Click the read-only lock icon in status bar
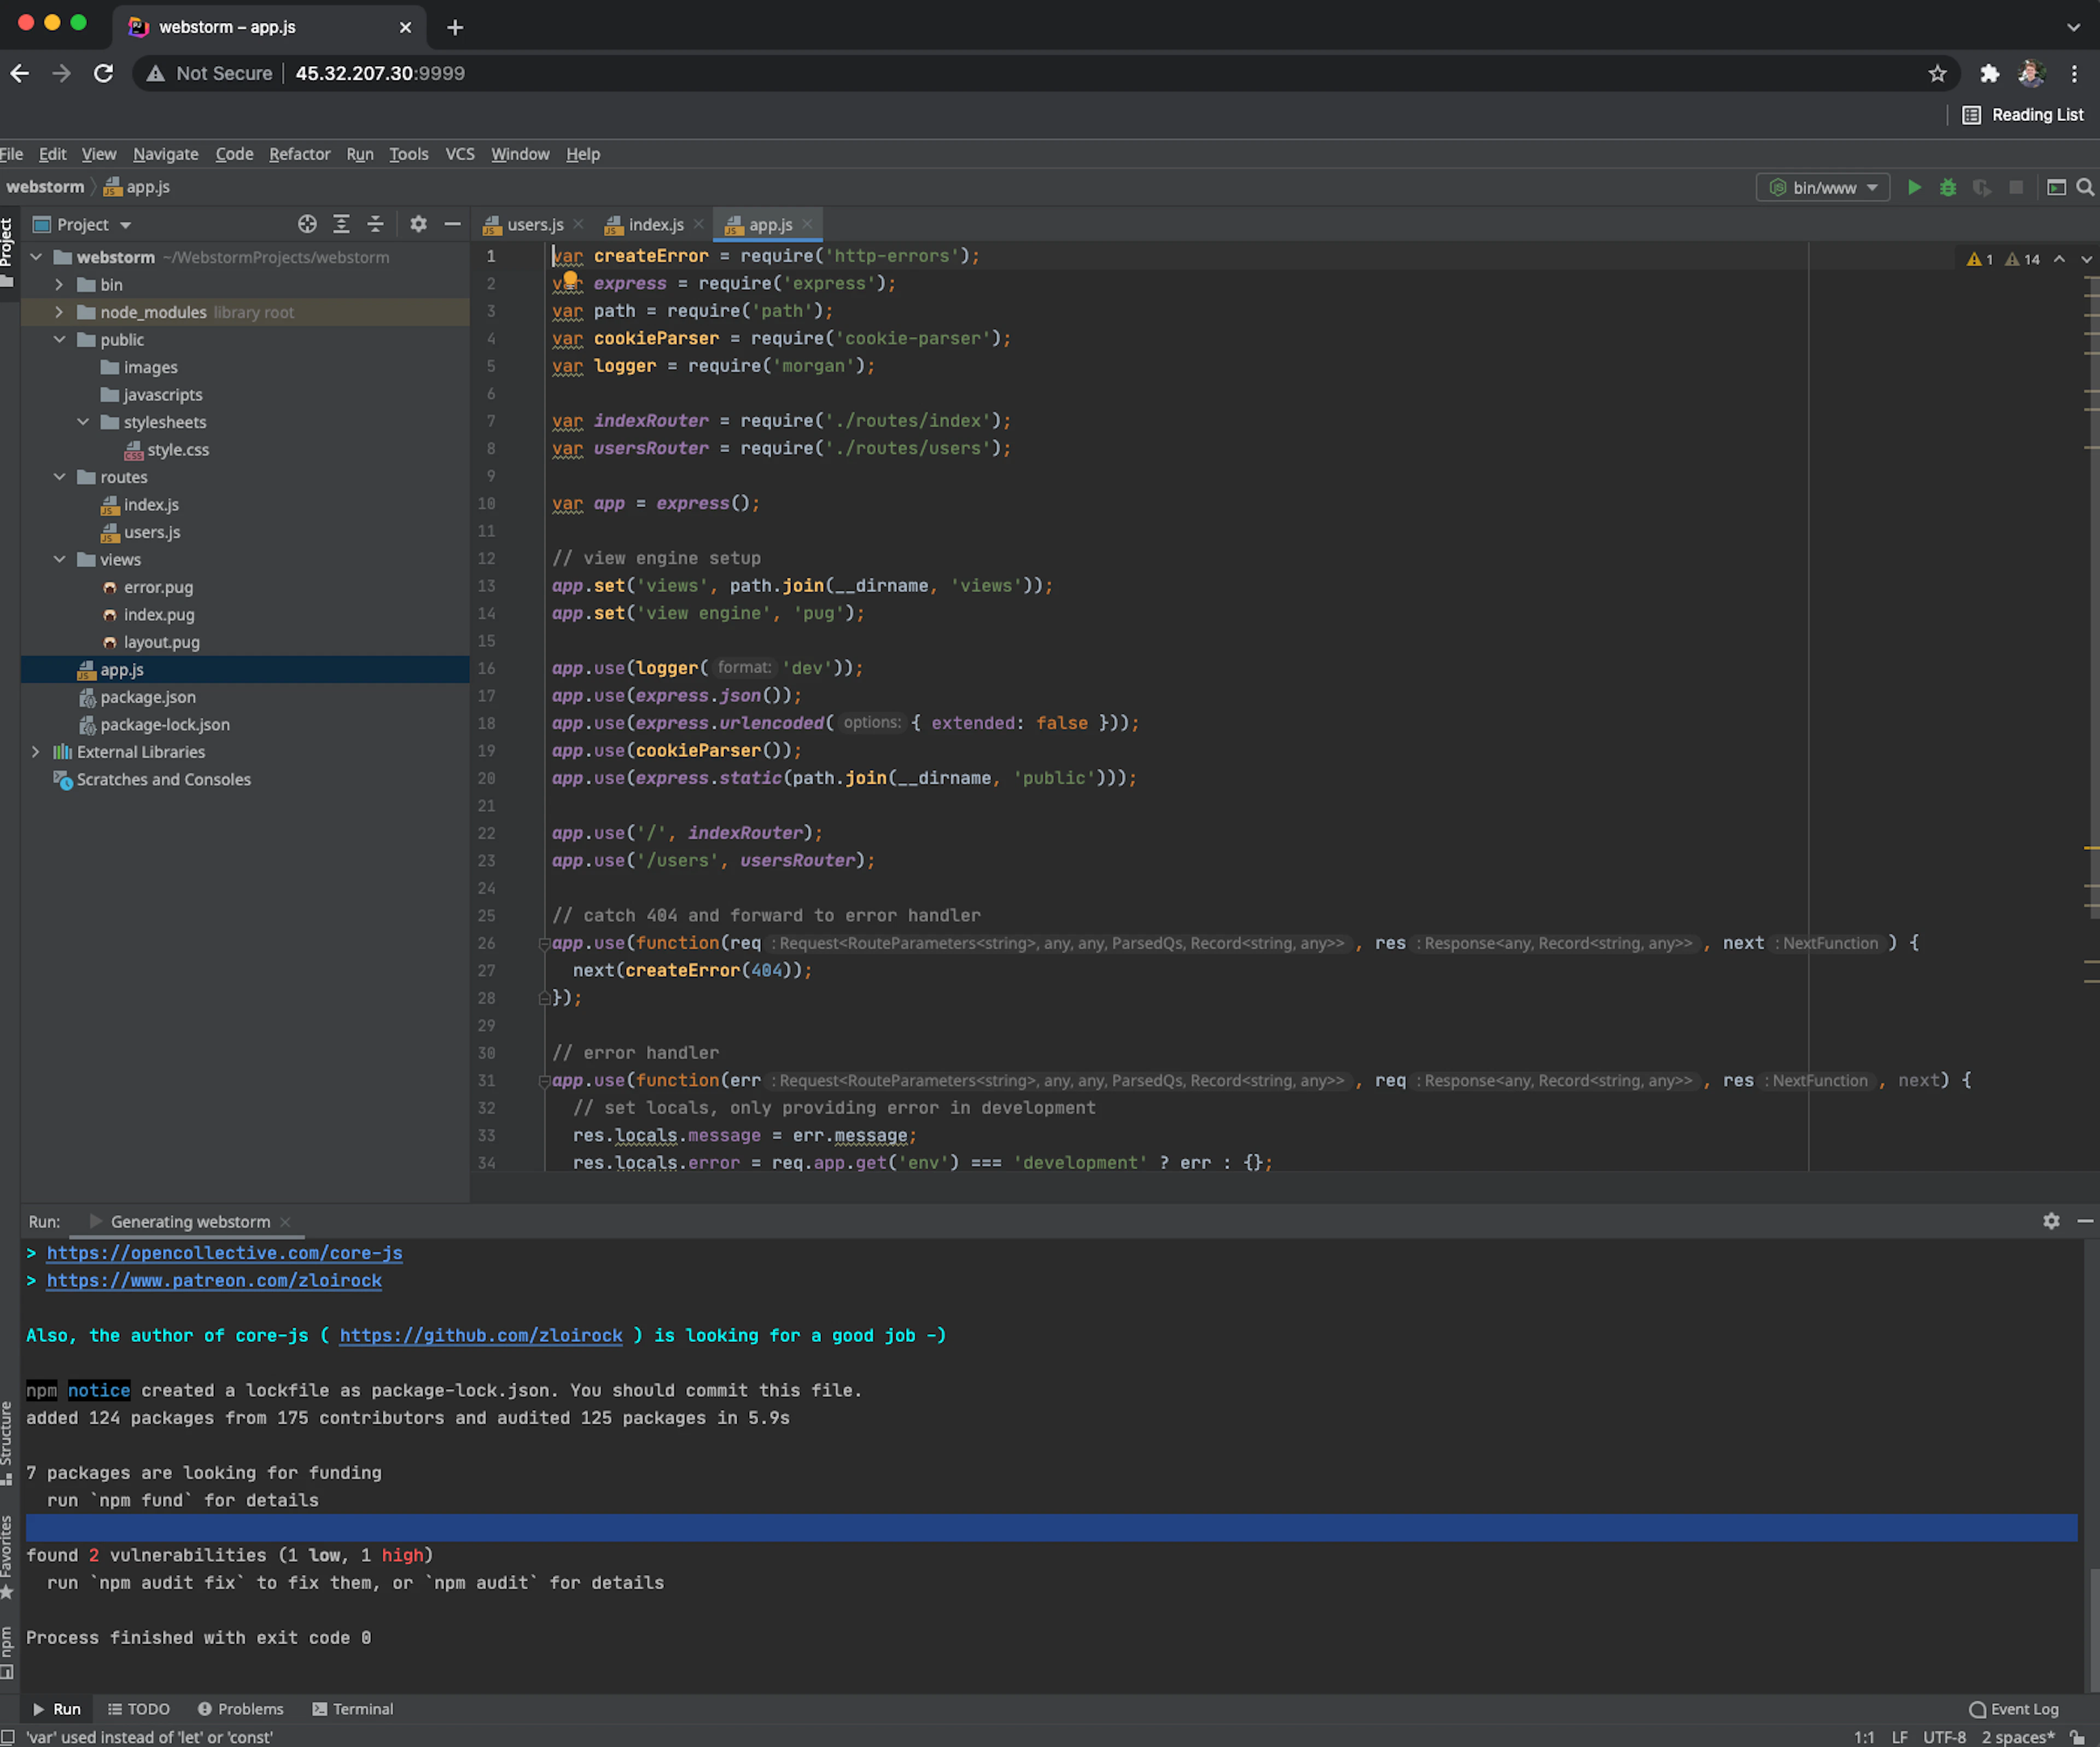This screenshot has height=1747, width=2100. (x=2077, y=1737)
